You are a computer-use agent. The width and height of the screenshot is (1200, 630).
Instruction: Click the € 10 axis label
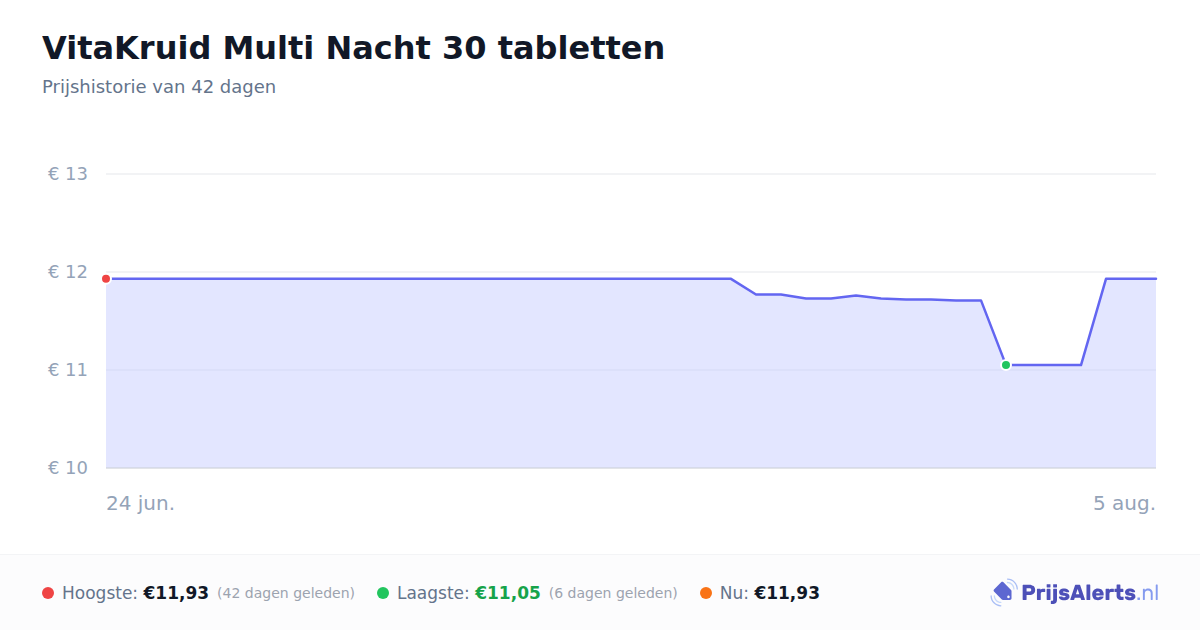[x=68, y=468]
